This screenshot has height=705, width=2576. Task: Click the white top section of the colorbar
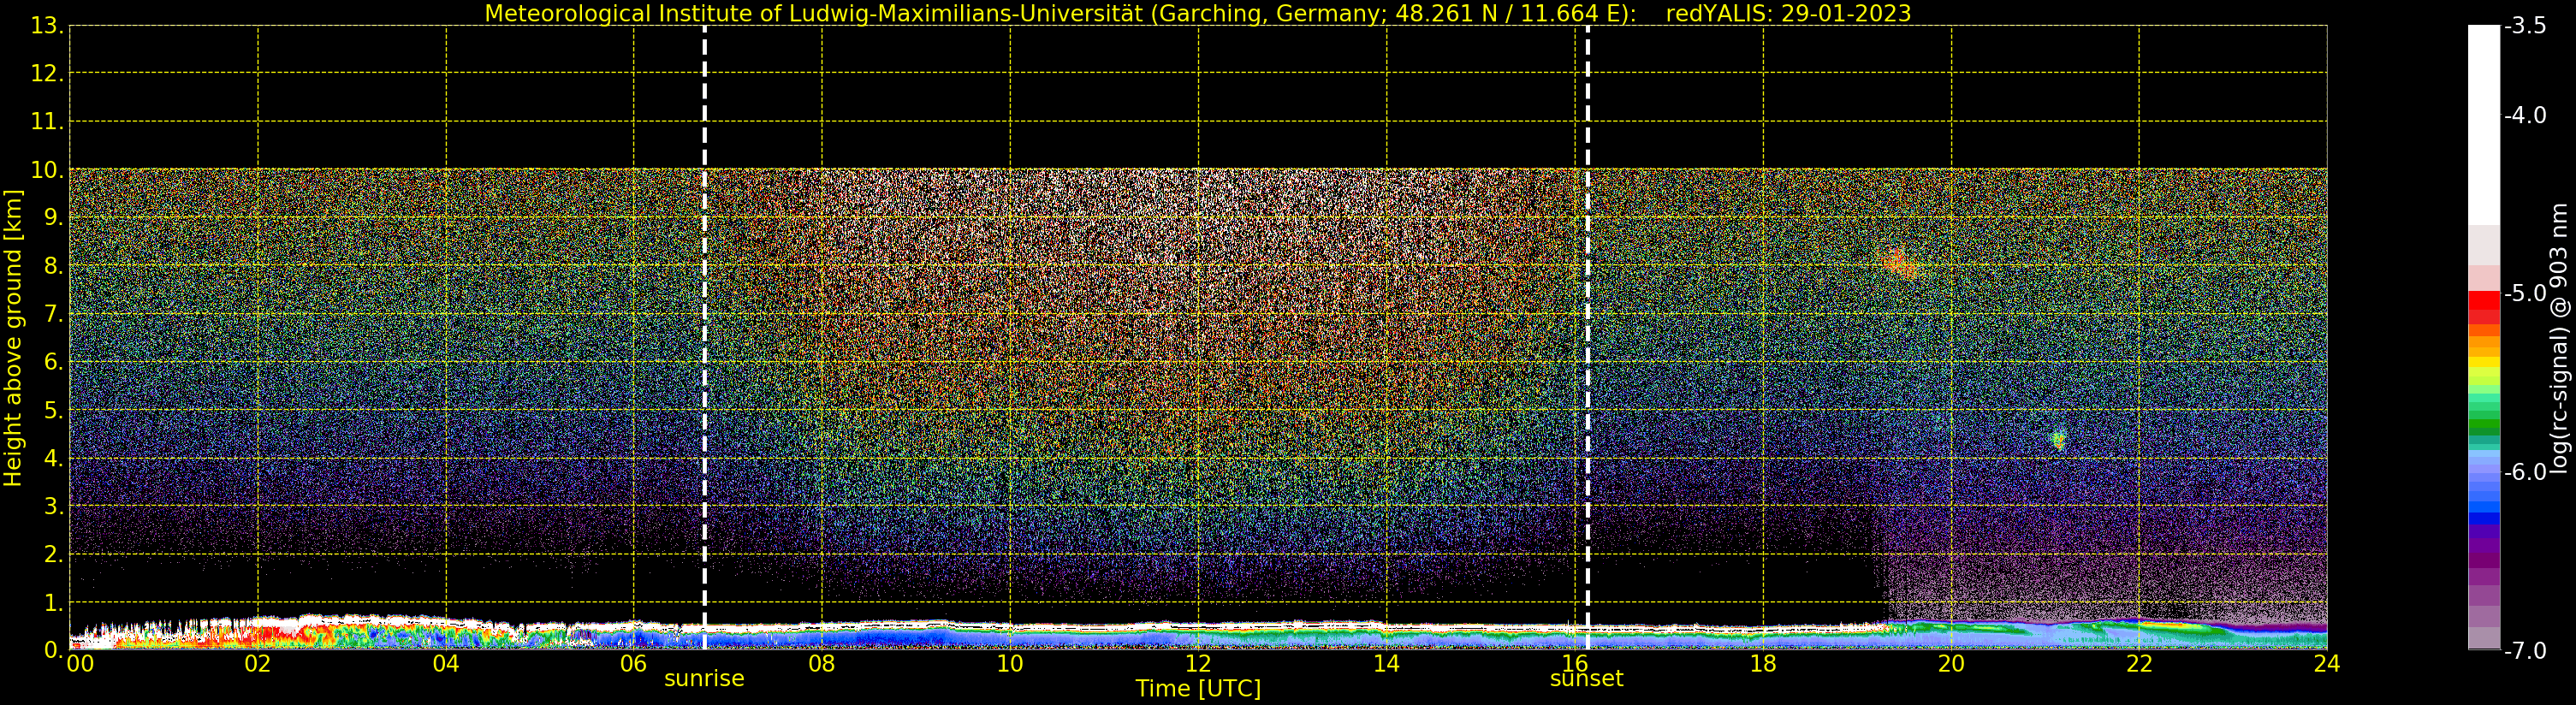tap(2484, 125)
